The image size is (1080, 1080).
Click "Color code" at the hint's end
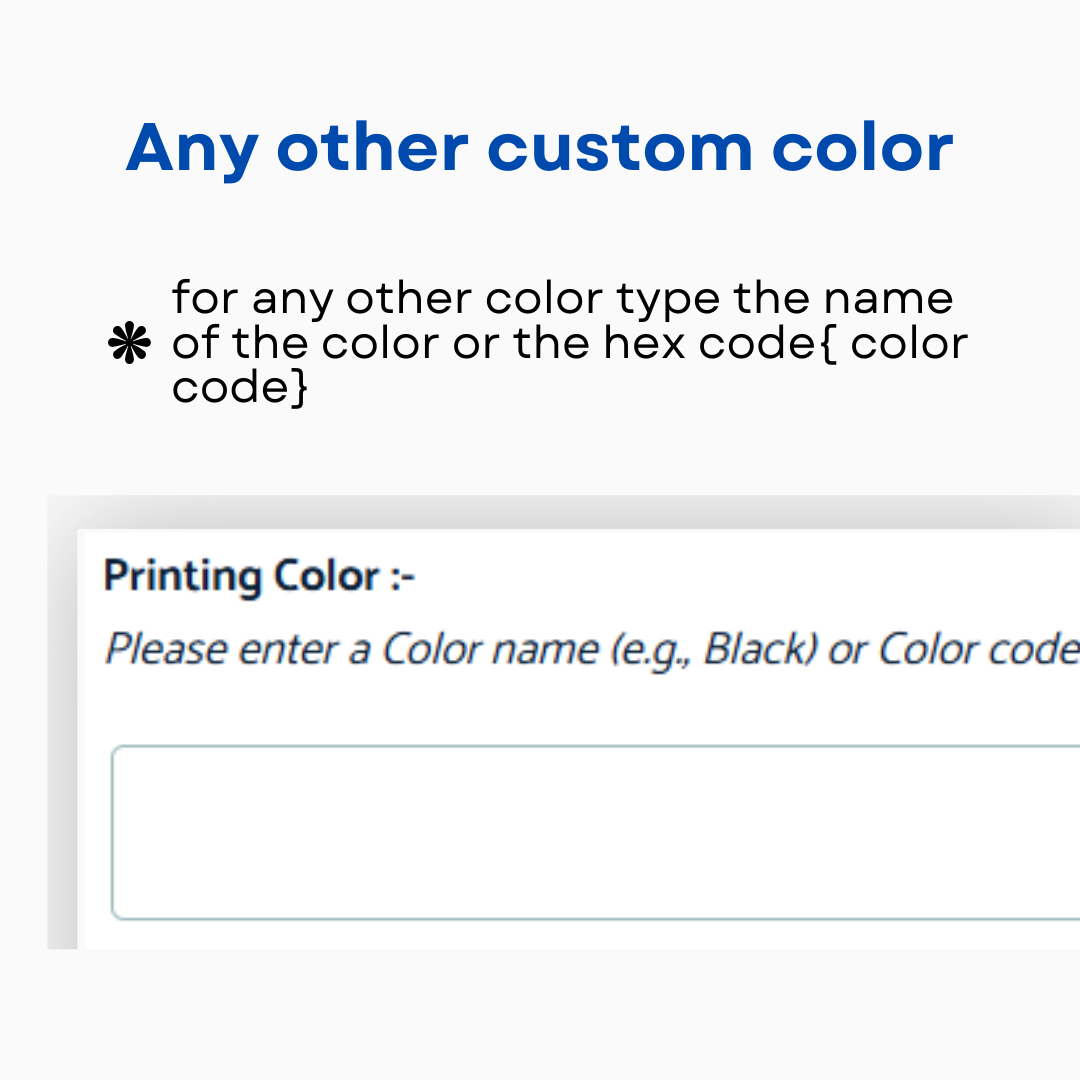978,650
